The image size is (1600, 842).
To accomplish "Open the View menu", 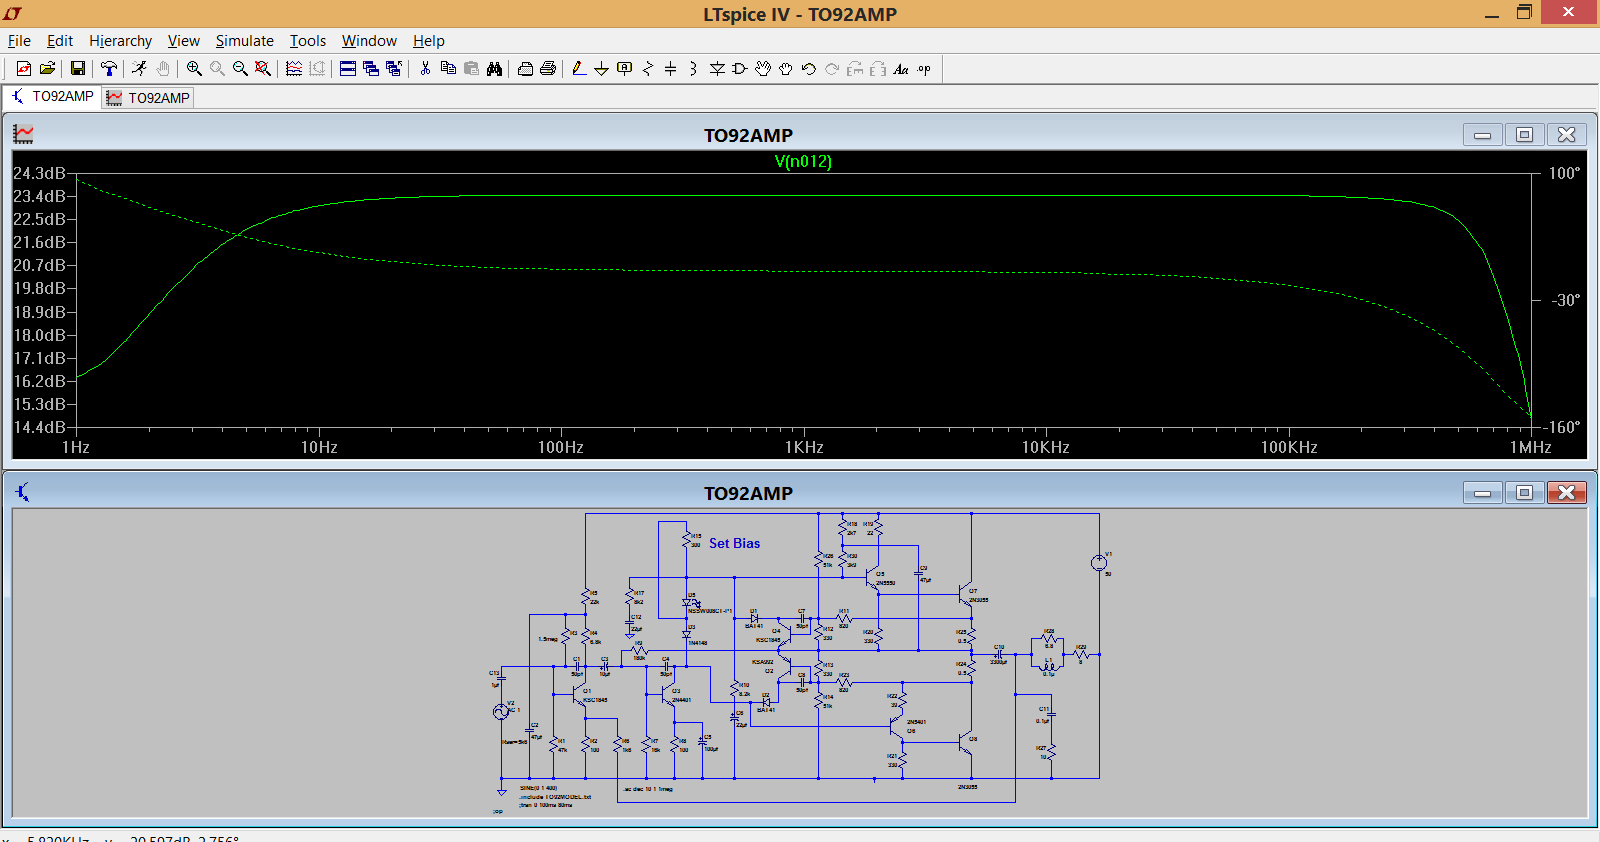I will [x=184, y=41].
